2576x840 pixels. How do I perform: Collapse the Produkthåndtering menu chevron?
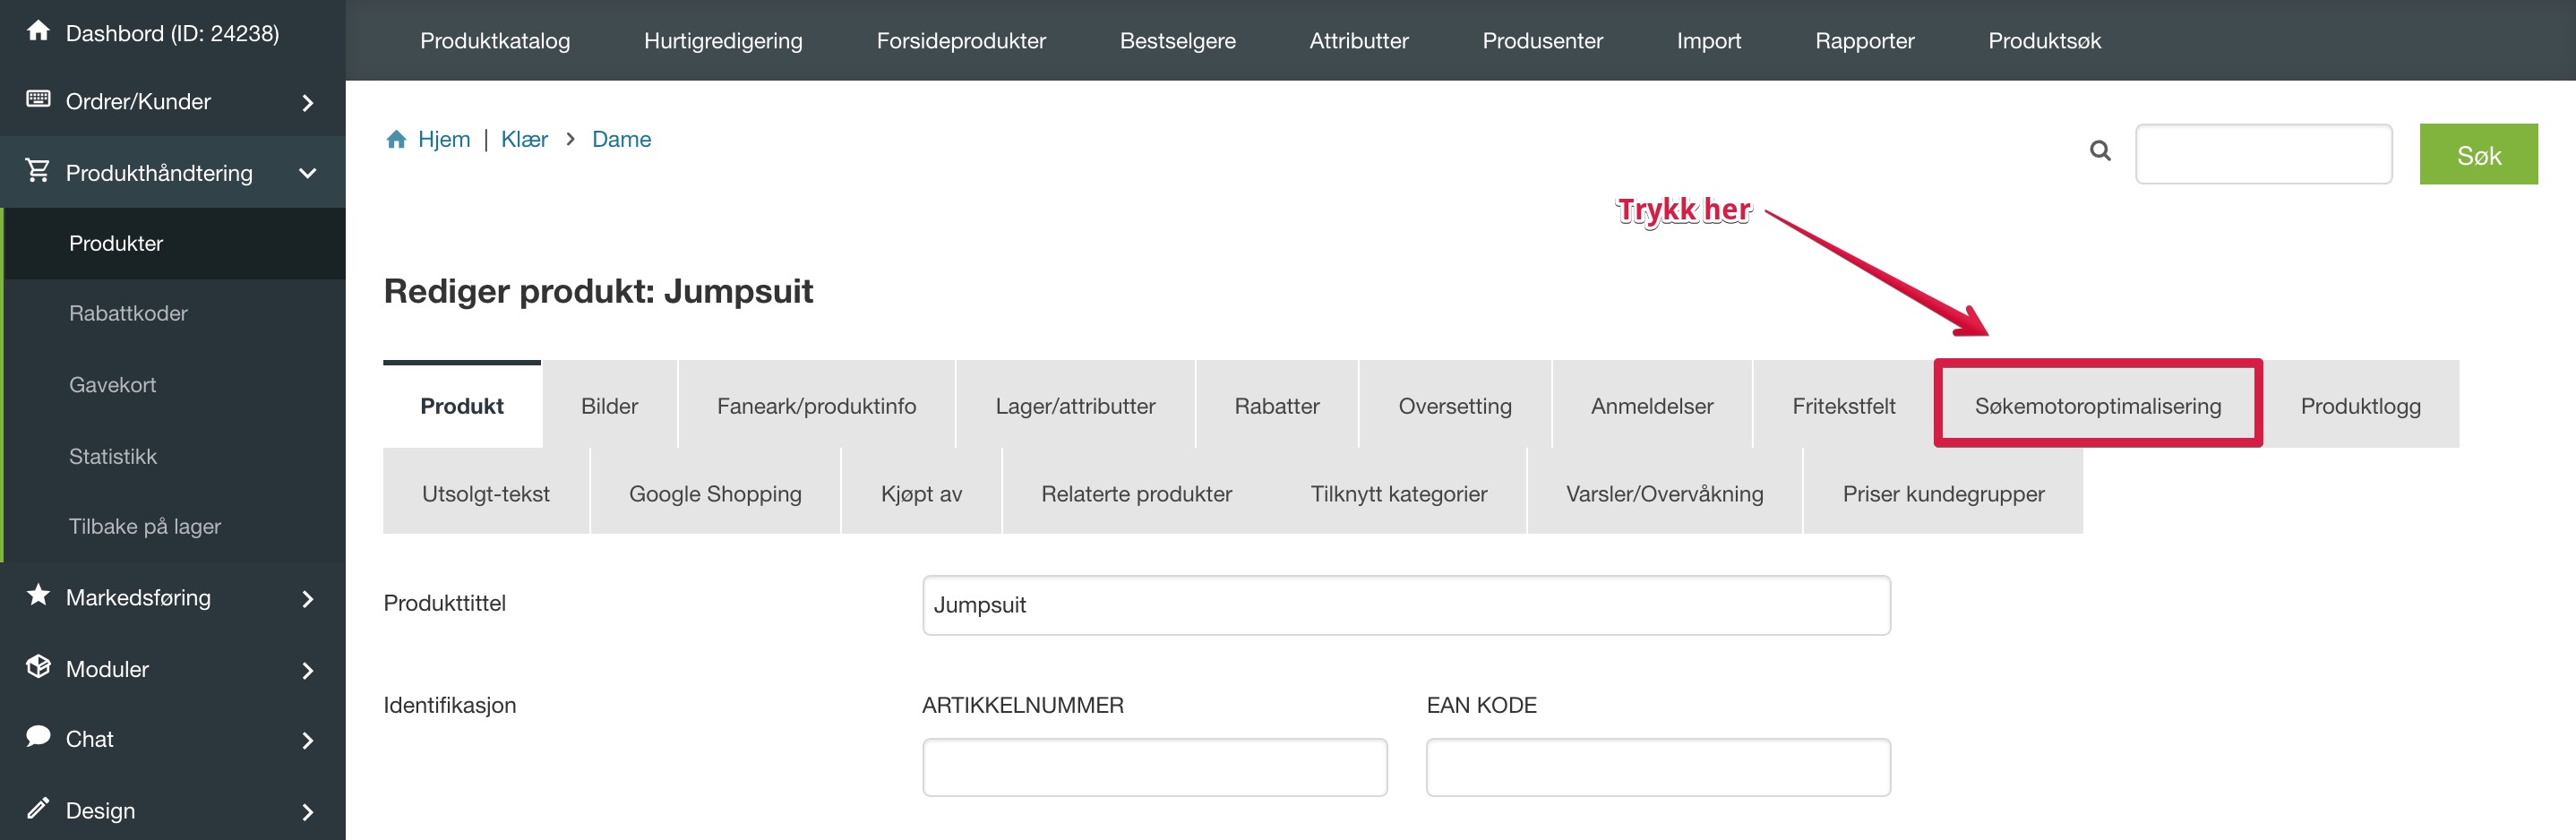click(x=308, y=173)
